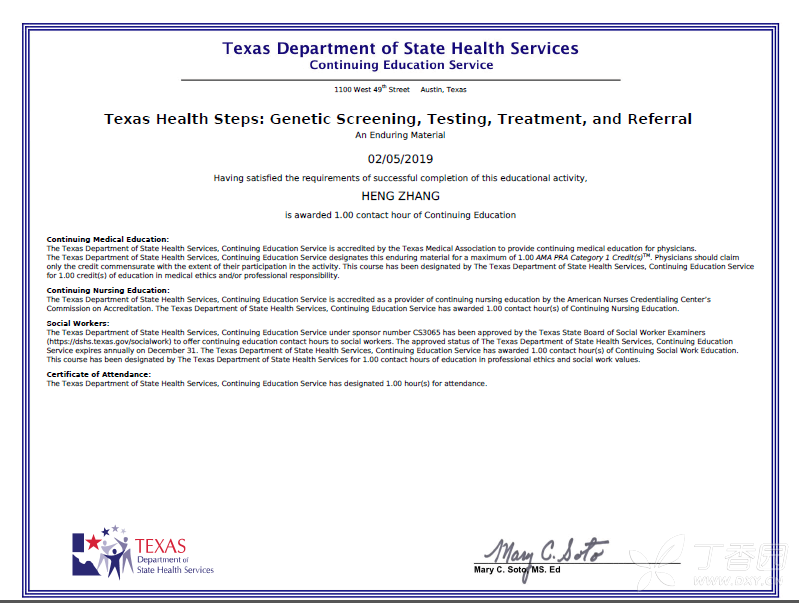
Task: Click the printed name 'Mary C. Soto, MS. Ed'
Action: tap(517, 570)
